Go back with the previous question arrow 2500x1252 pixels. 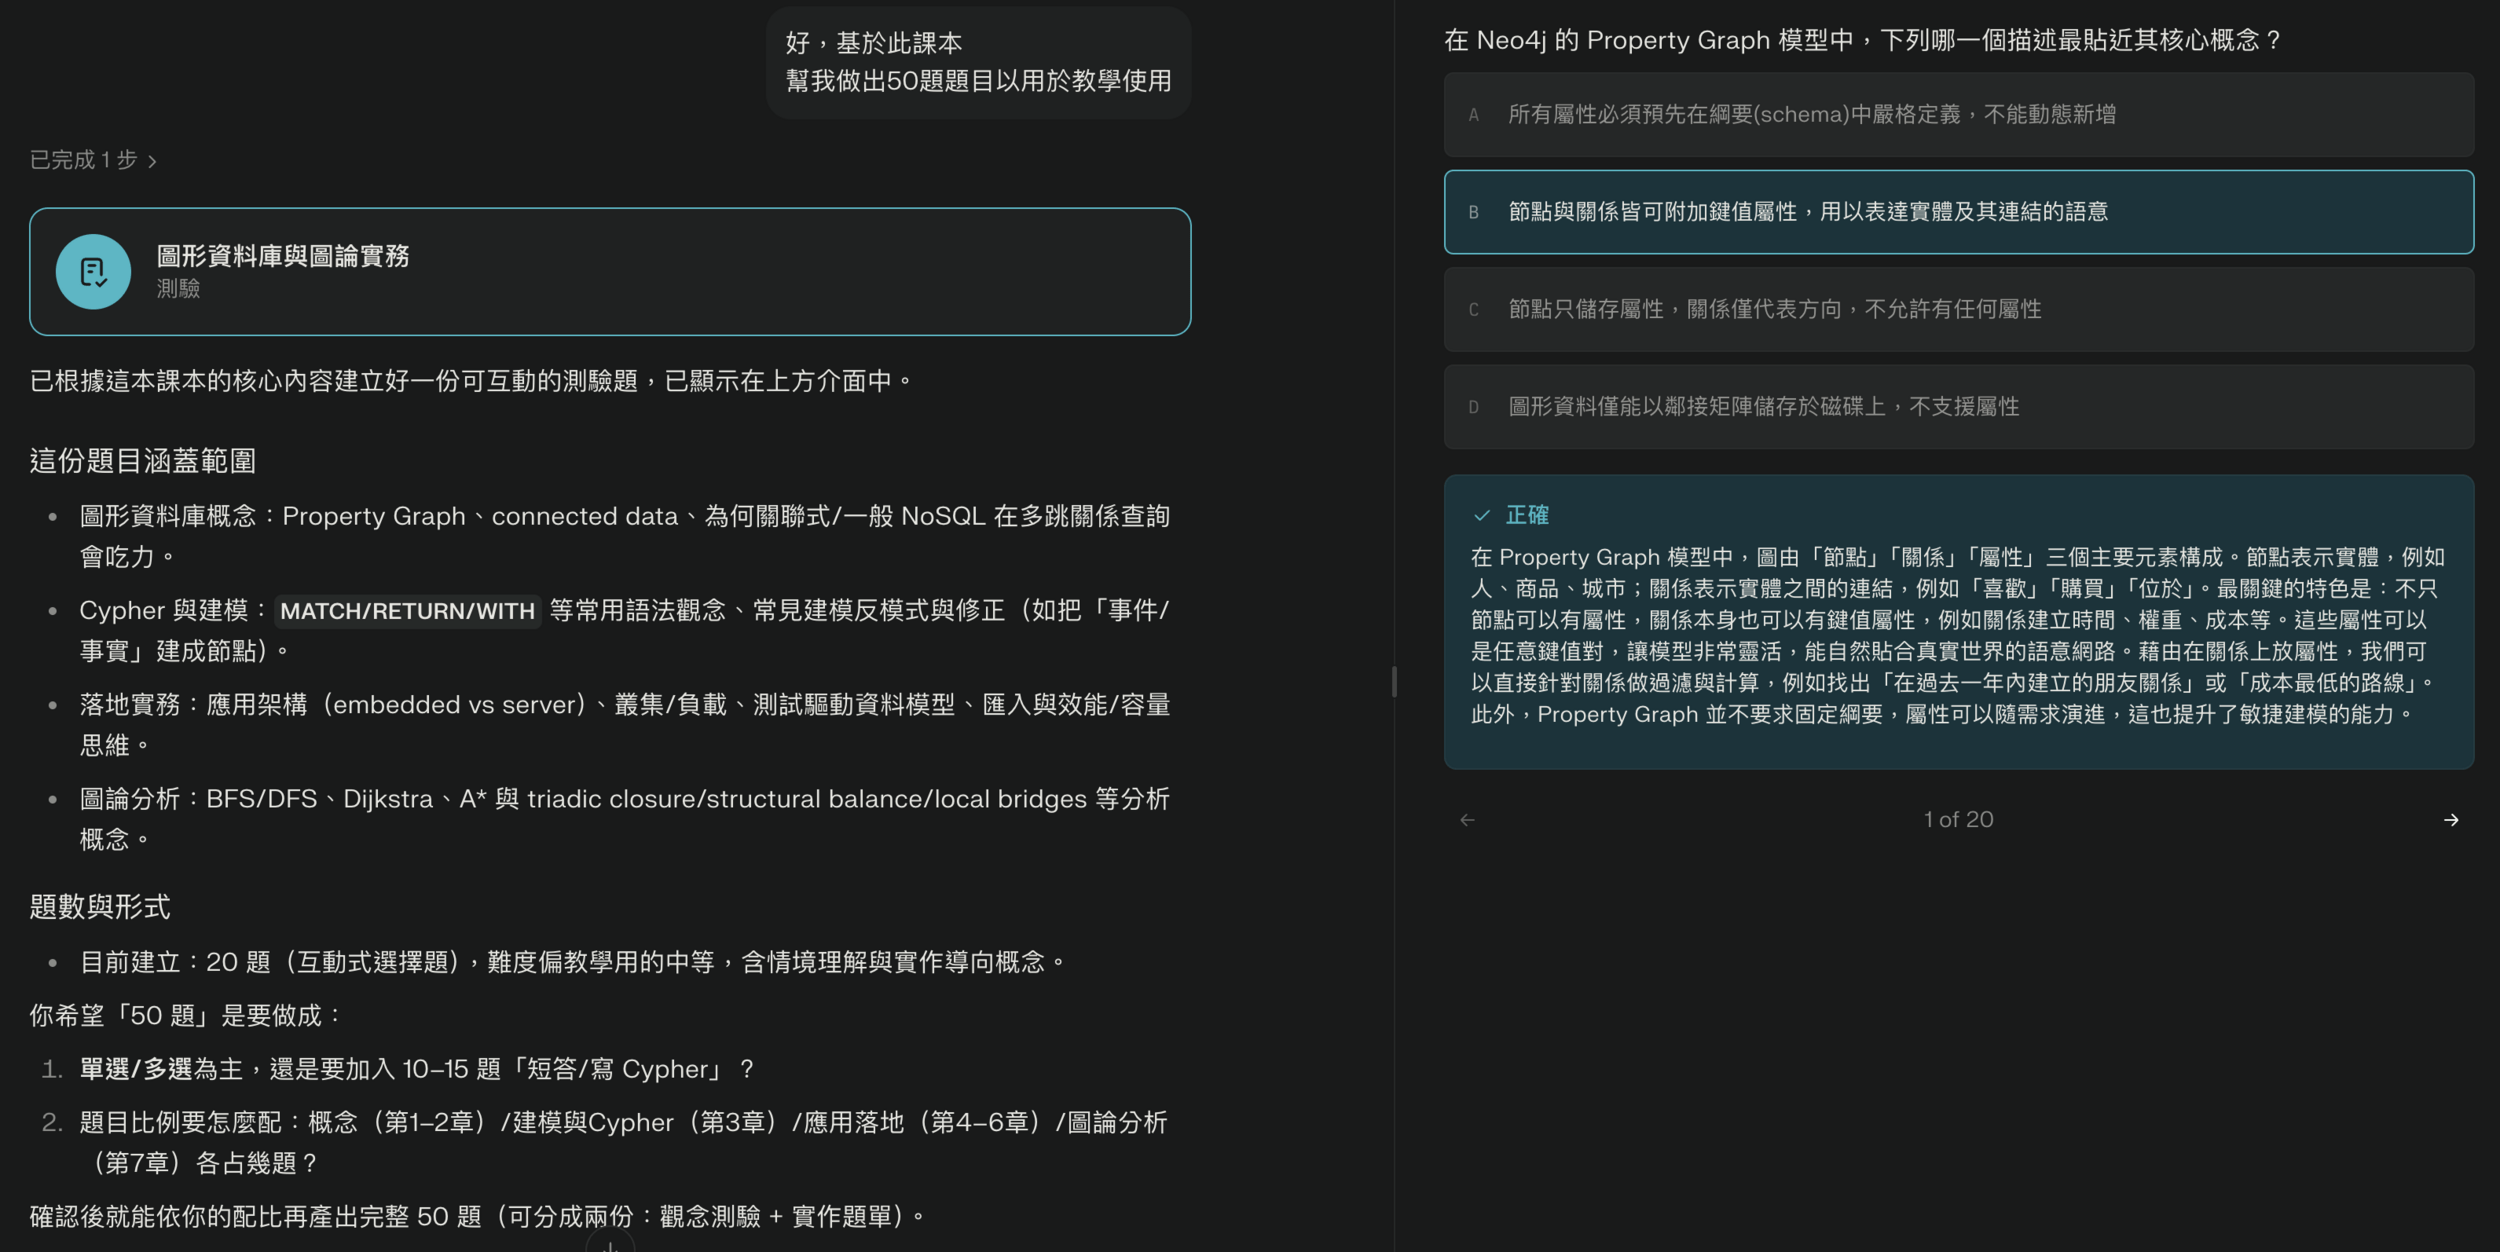[x=1467, y=820]
